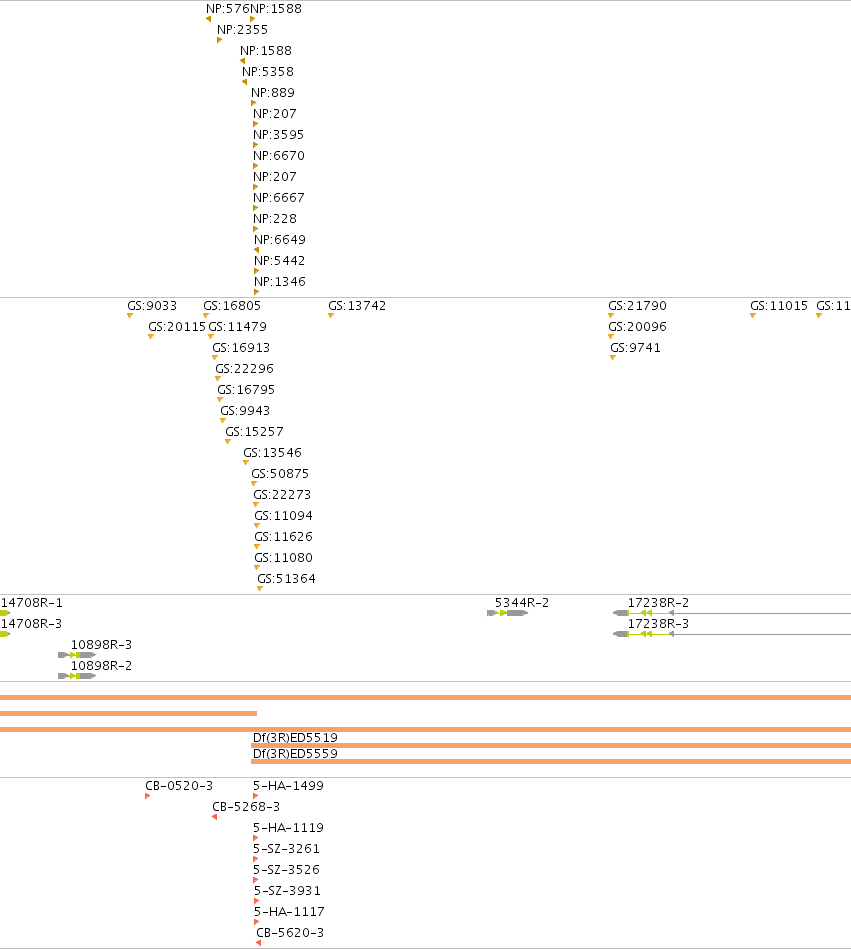The height and width of the screenshot is (949, 851).
Task: Click the 5344R-2 transcript glyph
Action: point(507,613)
